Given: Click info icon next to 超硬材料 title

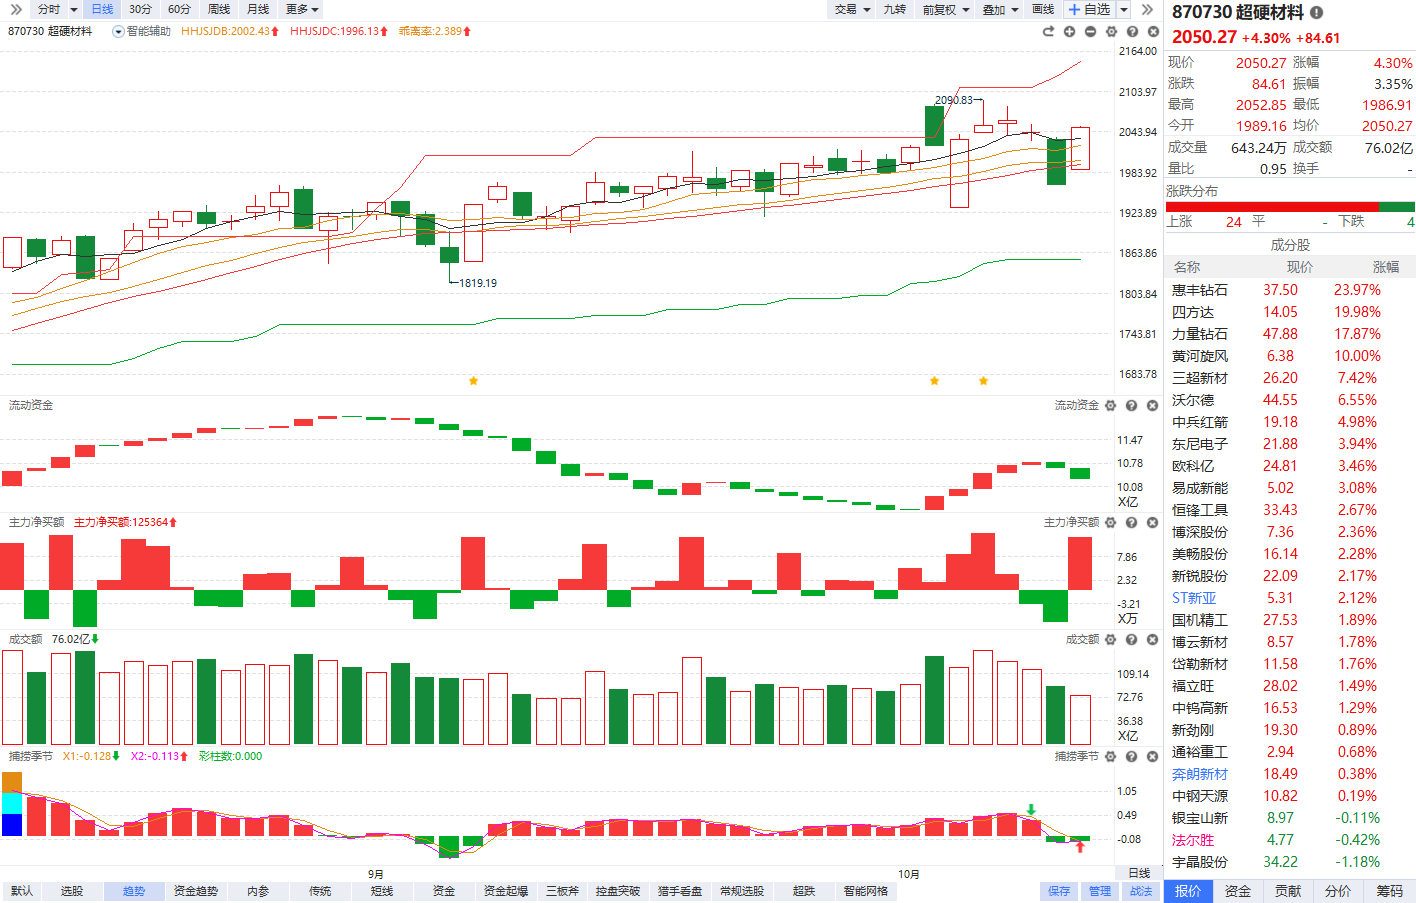Looking at the screenshot, I should coord(1317,13).
